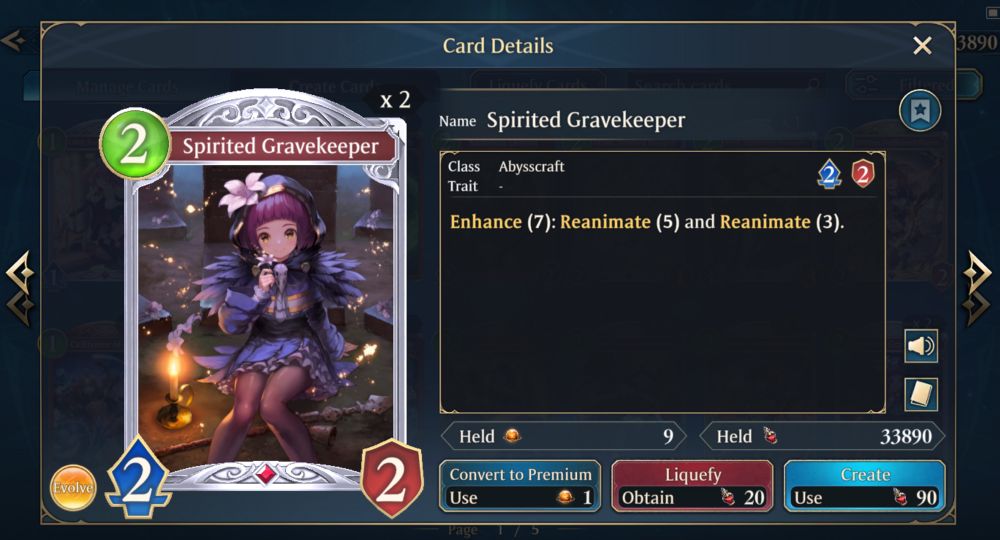Create the card using 90 vials
Image resolution: width=1000 pixels, height=540 pixels.
pyautogui.click(x=865, y=486)
